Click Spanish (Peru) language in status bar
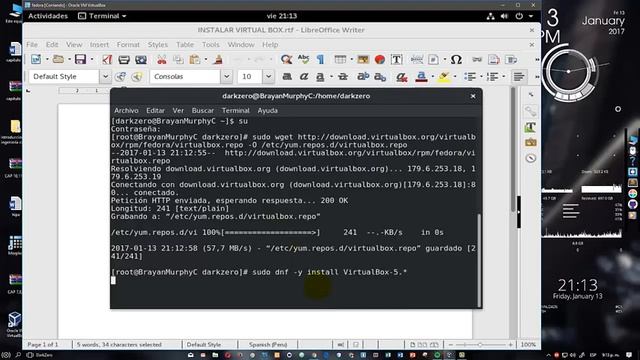 pos(268,344)
